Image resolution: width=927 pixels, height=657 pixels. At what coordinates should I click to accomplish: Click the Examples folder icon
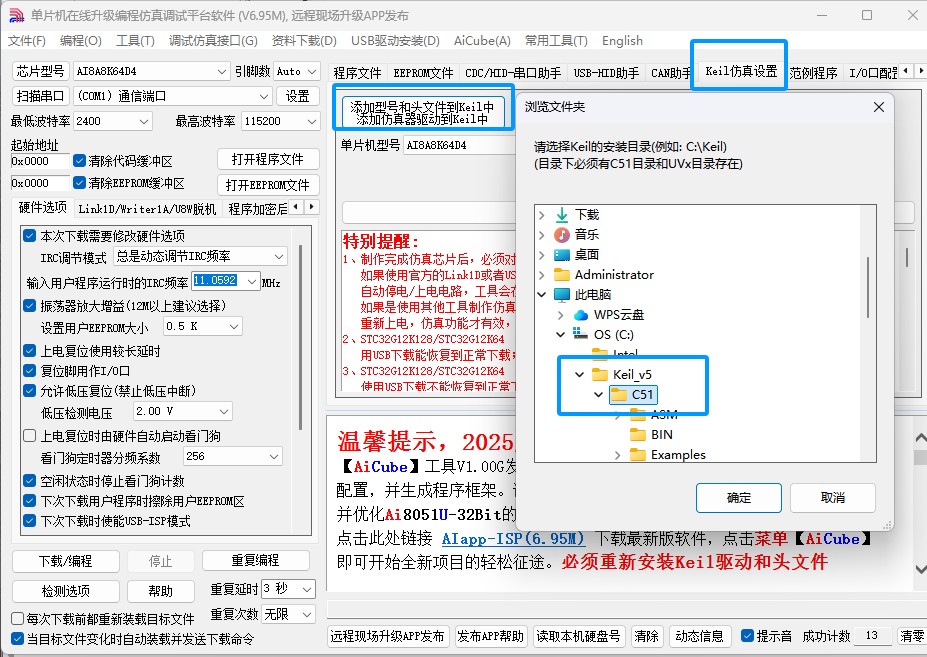point(638,455)
